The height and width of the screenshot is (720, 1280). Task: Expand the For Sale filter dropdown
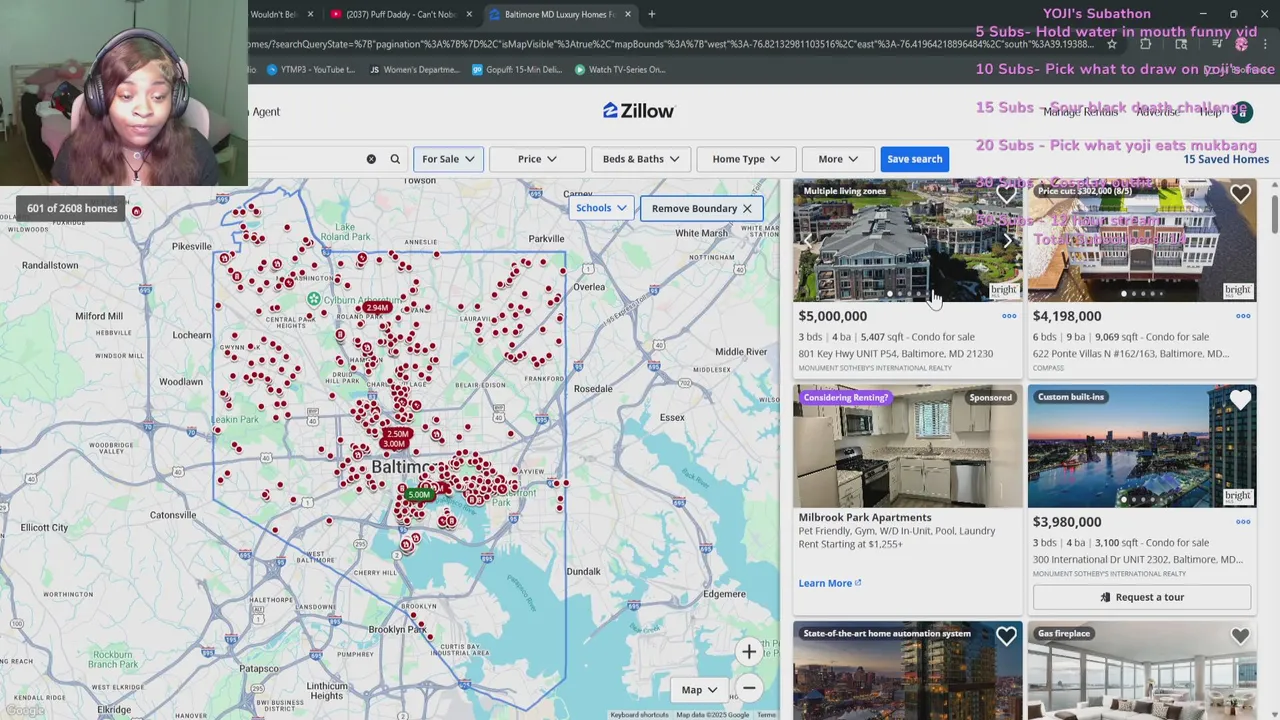coord(448,159)
